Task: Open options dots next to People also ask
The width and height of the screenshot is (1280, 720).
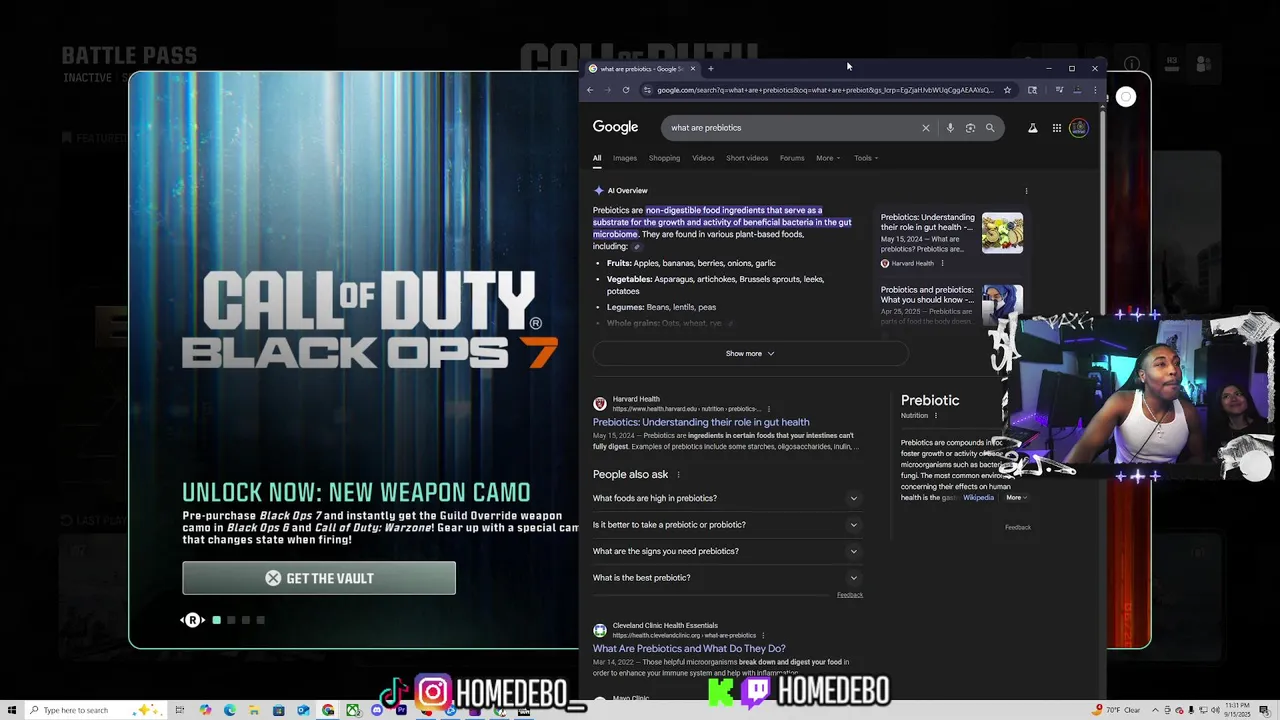Action: (x=678, y=475)
